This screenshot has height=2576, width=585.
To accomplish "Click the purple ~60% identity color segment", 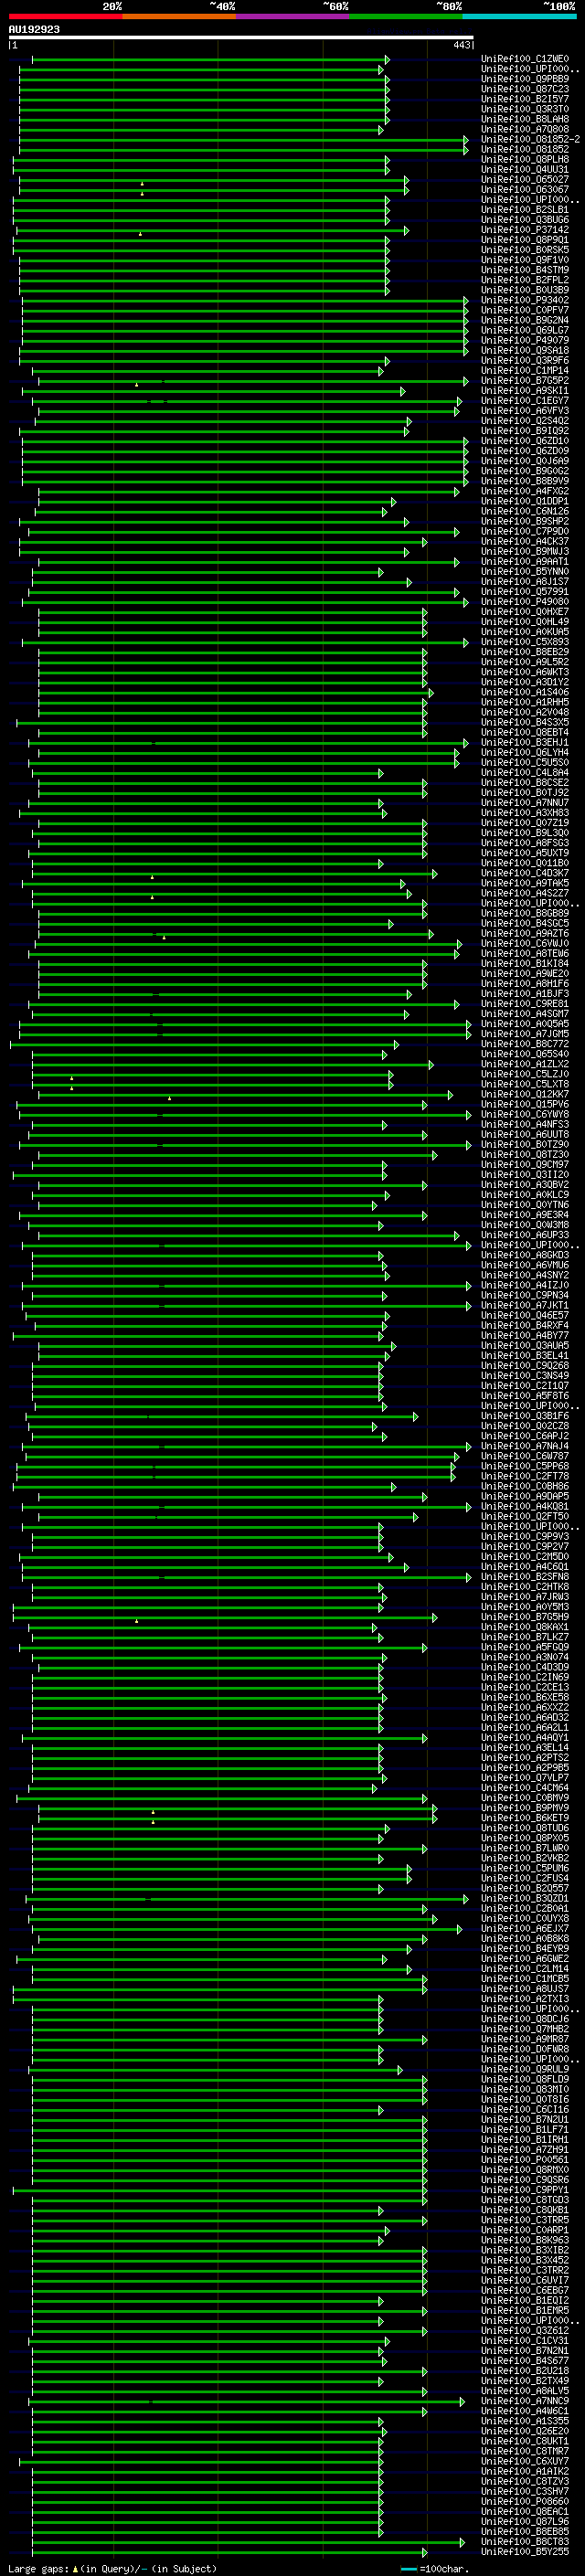I will pyautogui.click(x=292, y=16).
